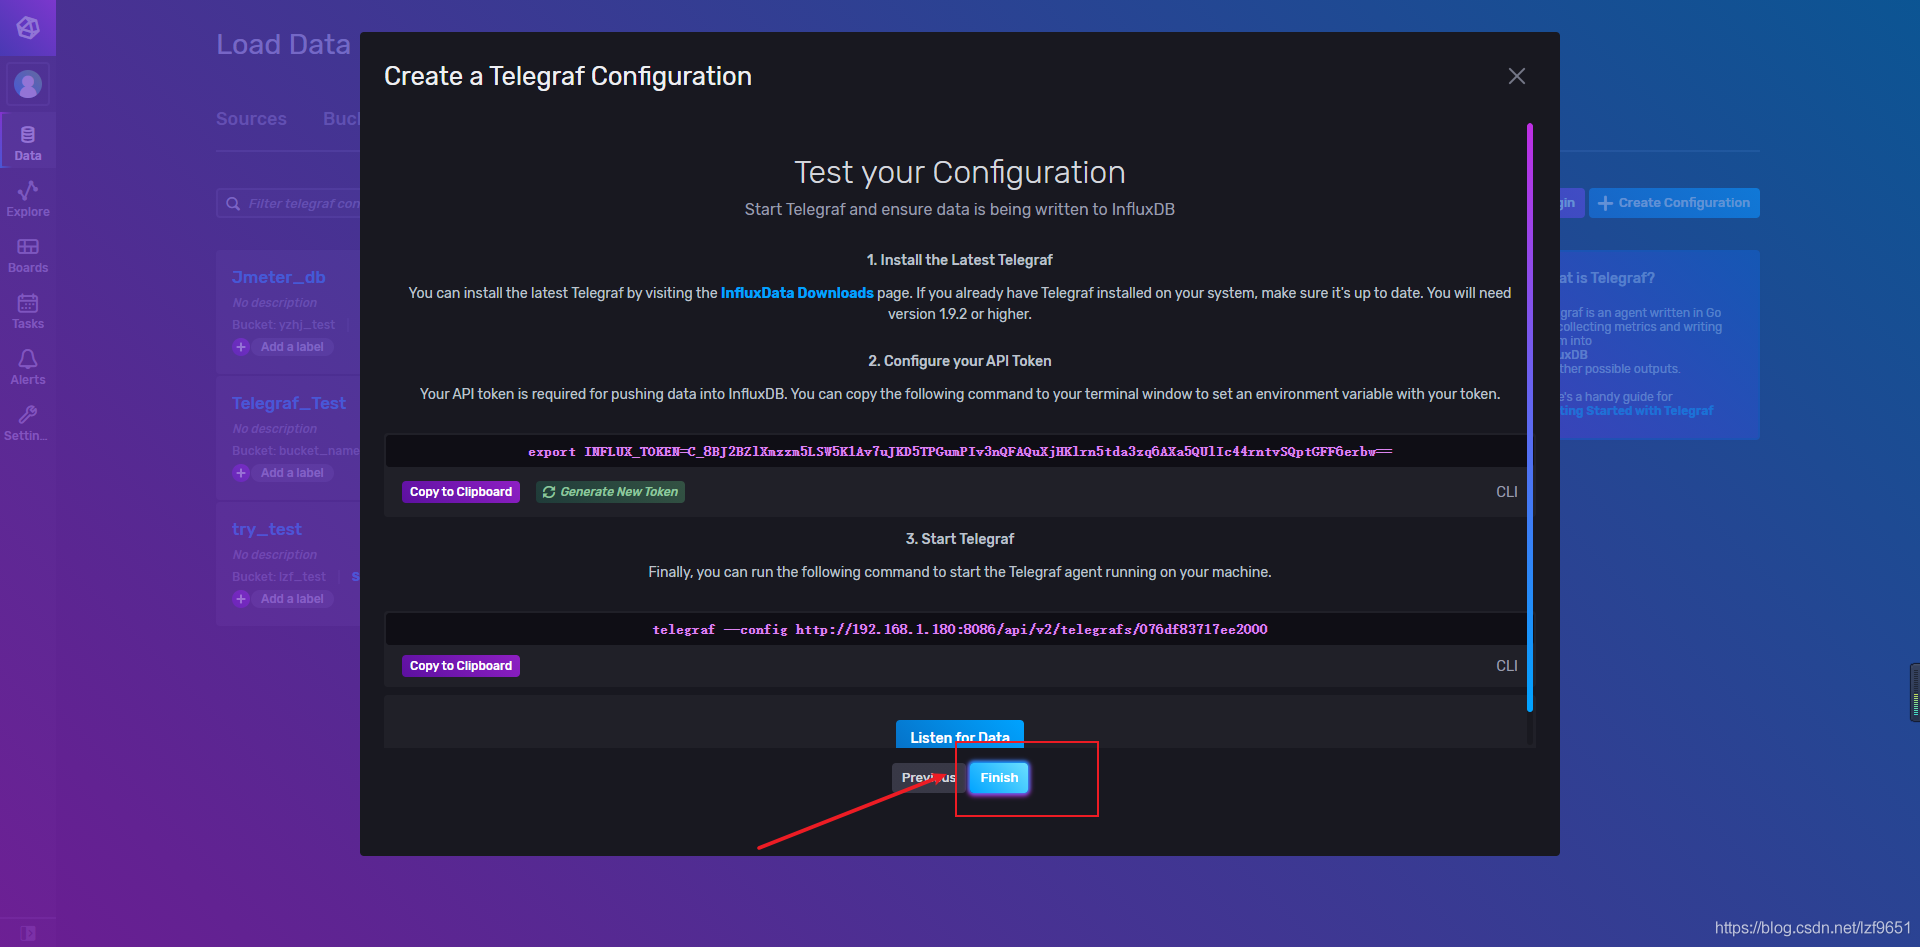Click Generate New Token
This screenshot has height=947, width=1920.
tap(610, 492)
